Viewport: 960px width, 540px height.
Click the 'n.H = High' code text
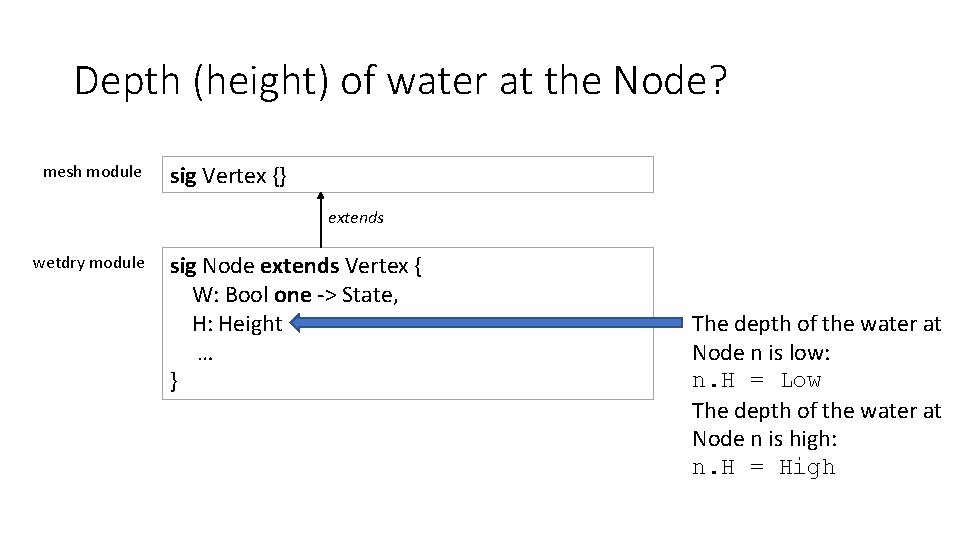pyautogui.click(x=763, y=468)
